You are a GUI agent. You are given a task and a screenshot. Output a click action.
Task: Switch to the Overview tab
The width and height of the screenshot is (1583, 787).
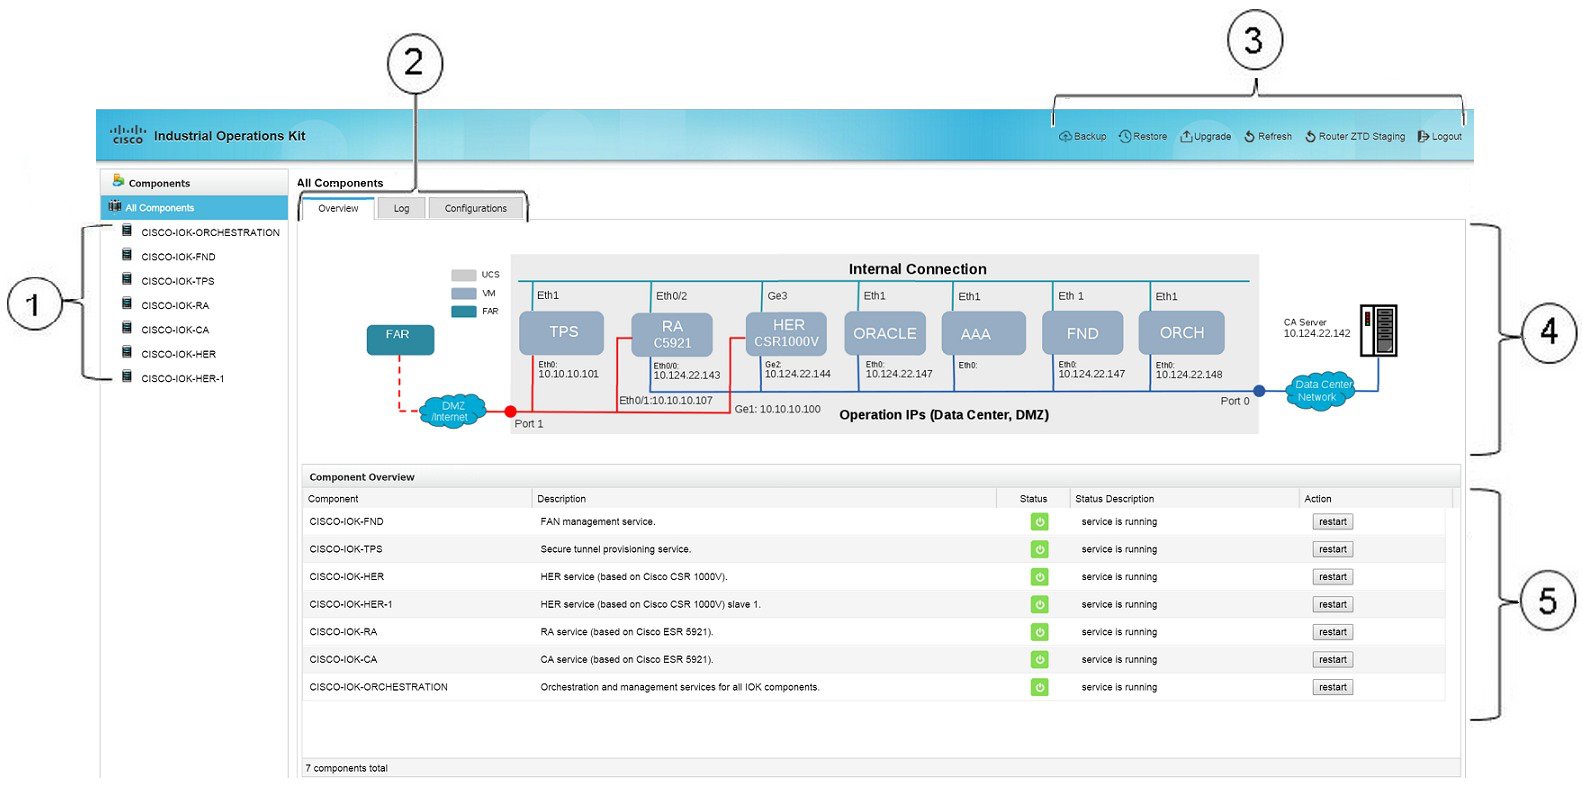[338, 208]
